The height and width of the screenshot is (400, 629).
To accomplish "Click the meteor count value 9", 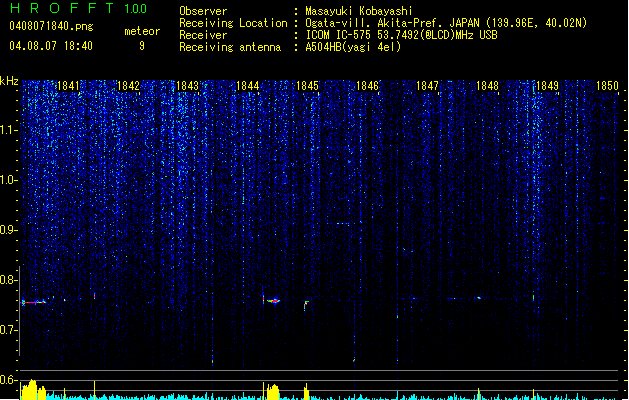I will 142,46.
